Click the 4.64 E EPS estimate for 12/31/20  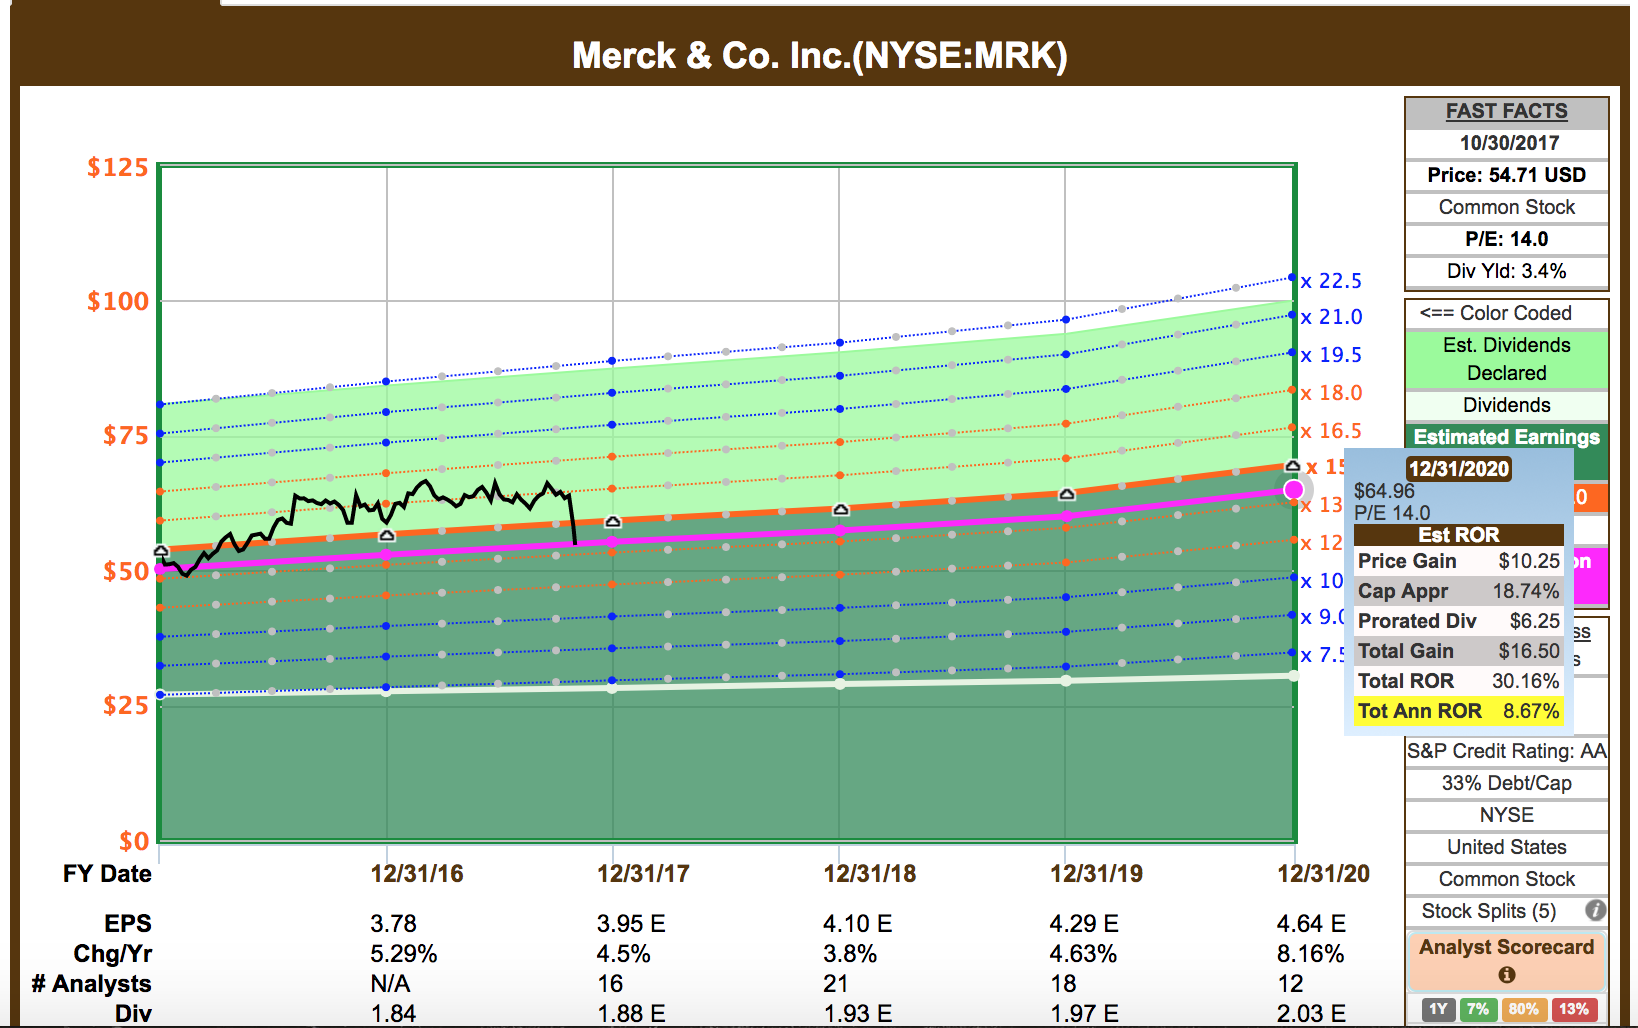click(1311, 923)
